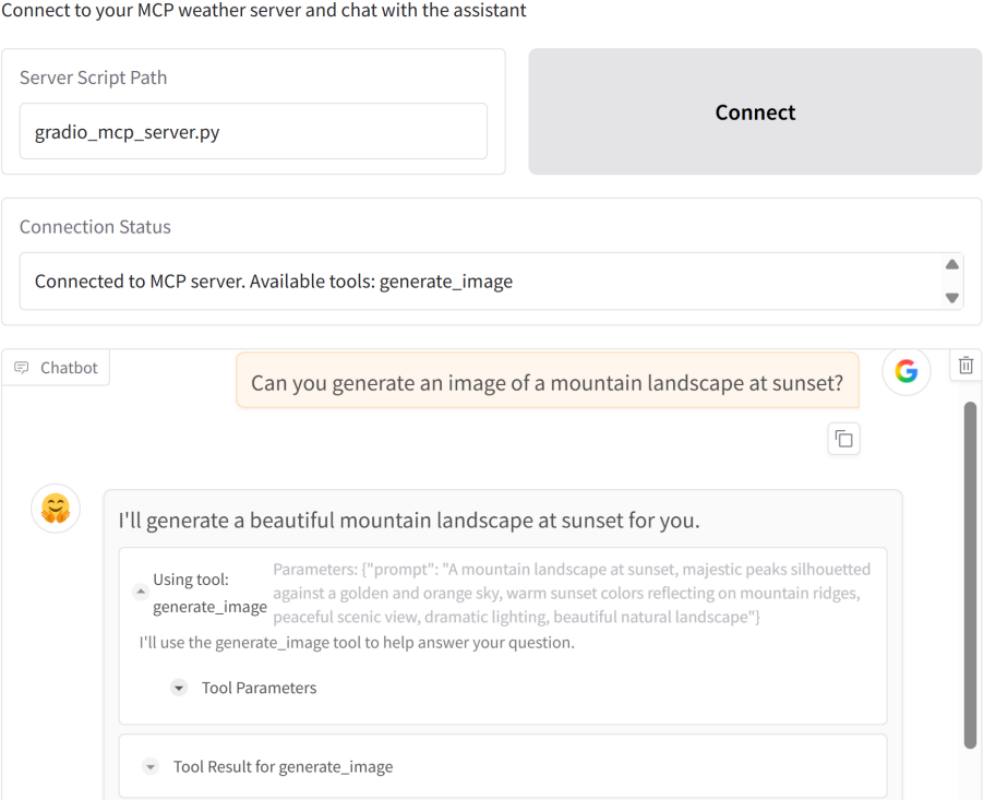
Task: Click the mountain landscape user message bubble
Action: (x=547, y=381)
